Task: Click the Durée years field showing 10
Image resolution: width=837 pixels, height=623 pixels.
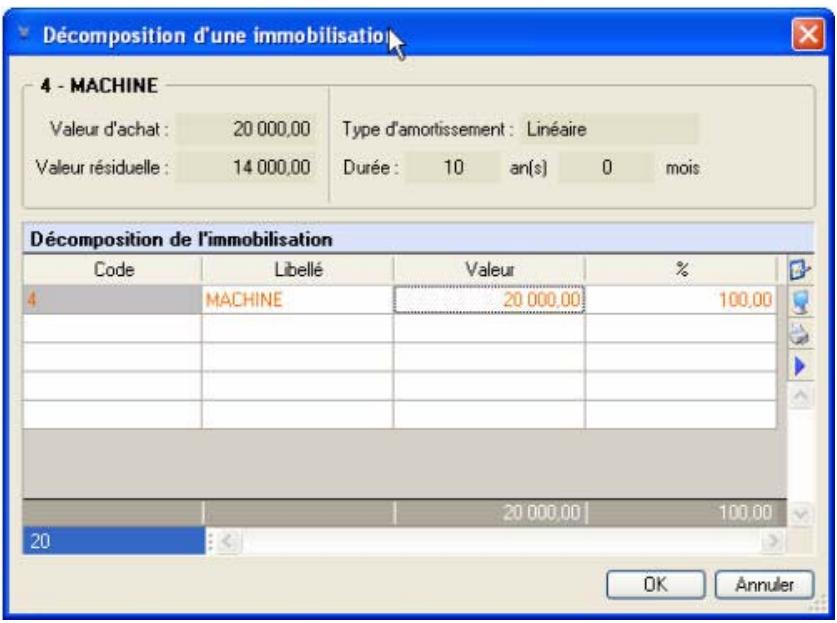Action: click(453, 168)
